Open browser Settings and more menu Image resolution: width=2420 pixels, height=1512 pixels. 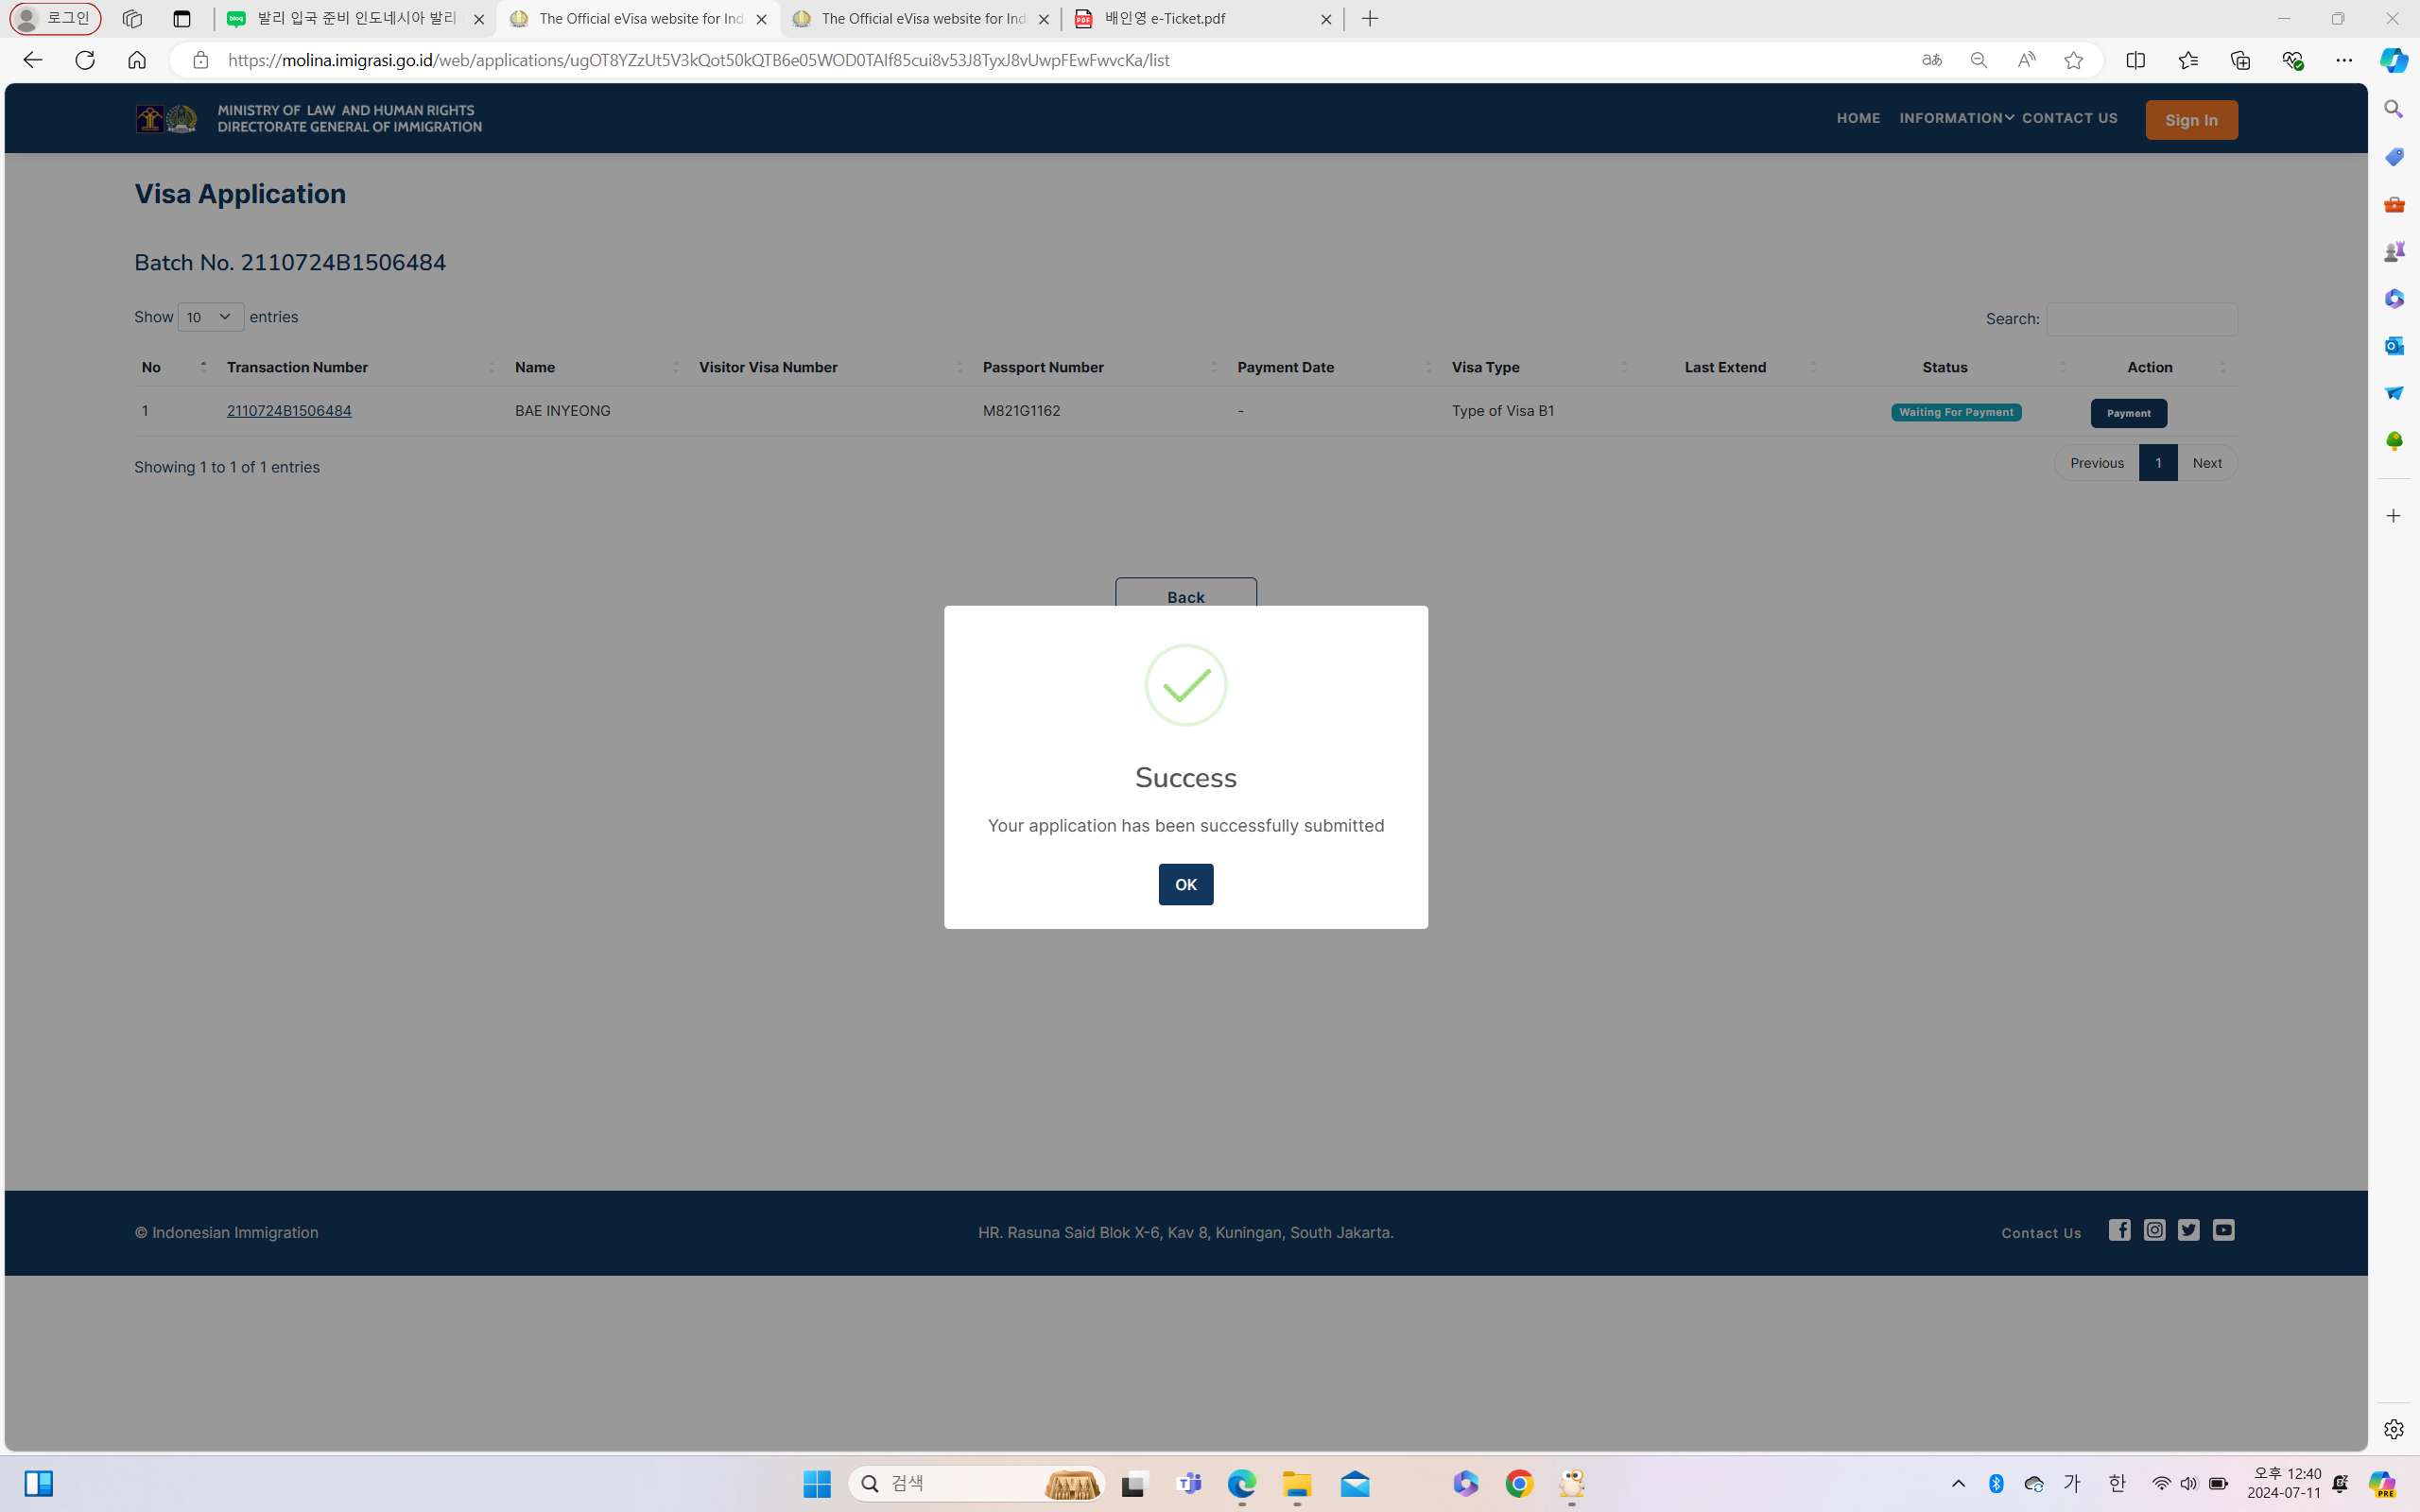pyautogui.click(x=2344, y=60)
